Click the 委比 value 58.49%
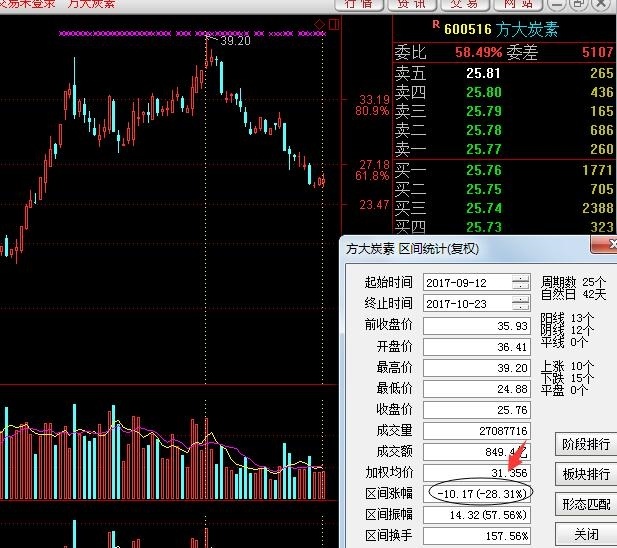Image resolution: width=617 pixels, height=548 pixels. click(478, 52)
